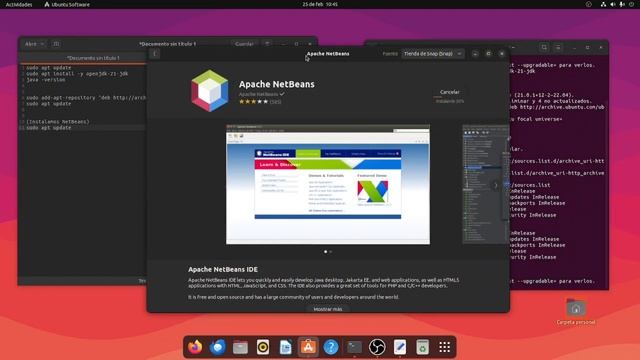Click volume icon in system tray
The height and width of the screenshot is (360, 640).
[613, 4]
